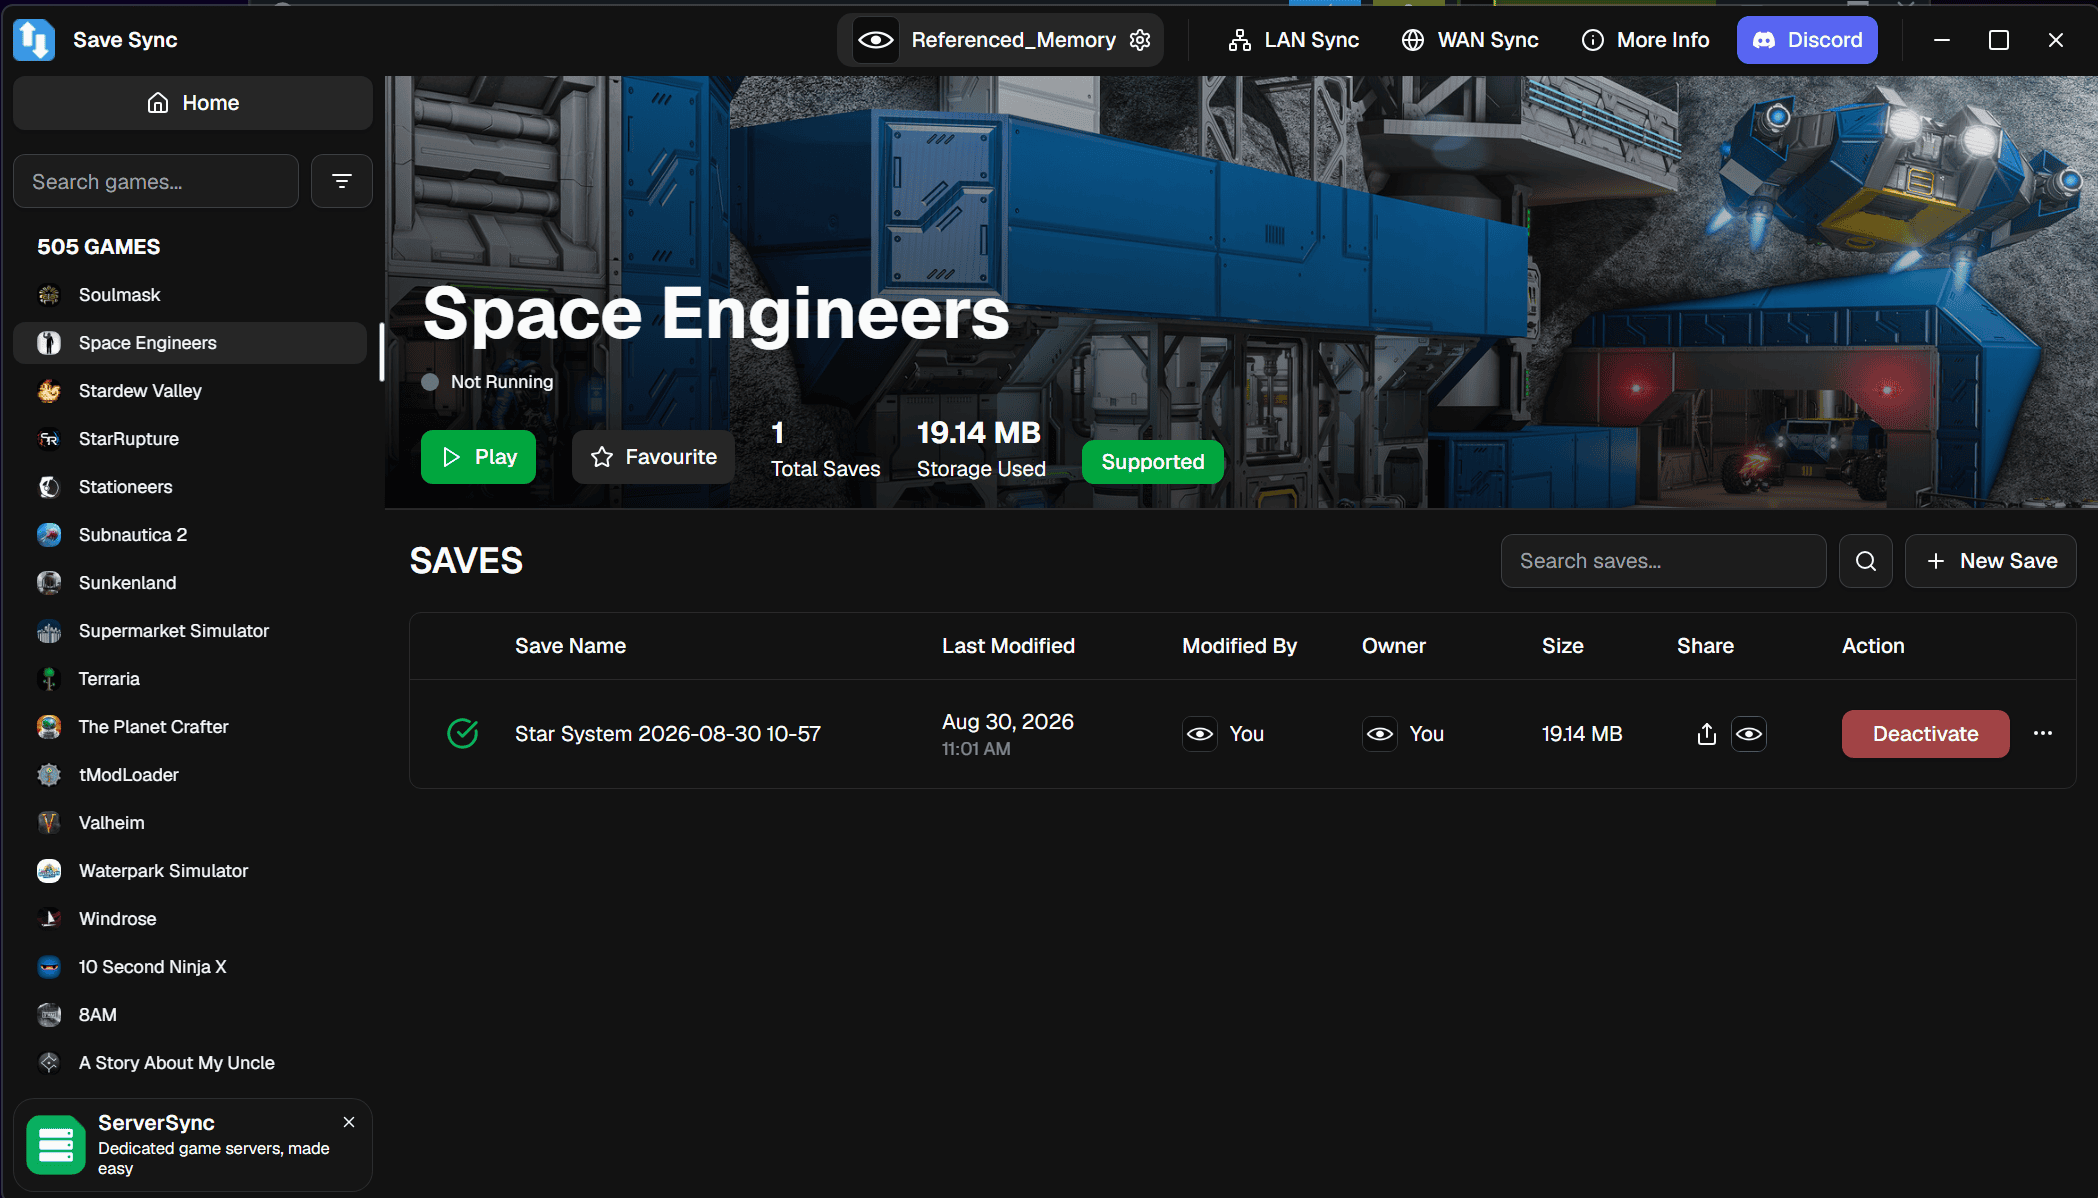Mark Space Engineers as Favourite
2098x1198 pixels.
coord(653,457)
